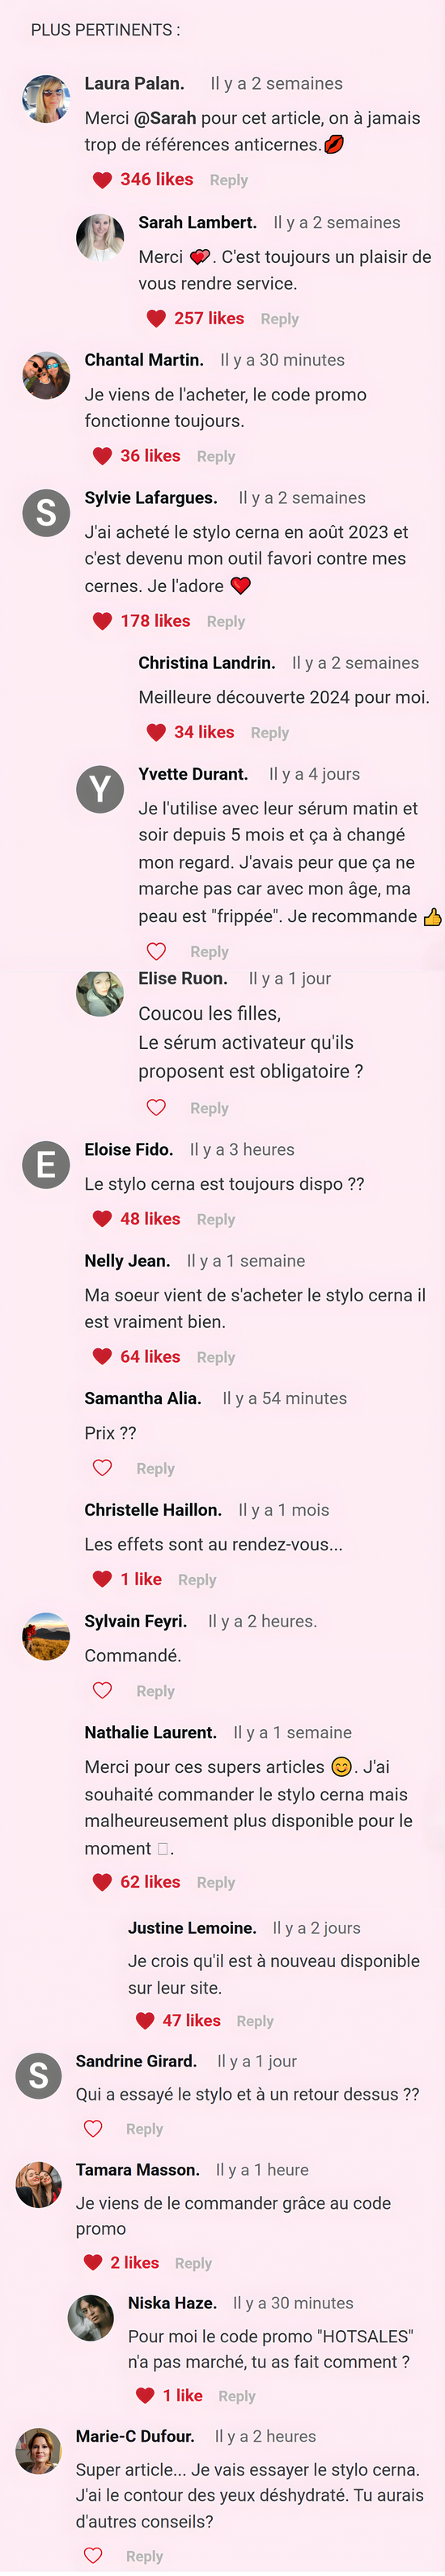This screenshot has width=445, height=2576.
Task: Reply to Nathalie Laurent's comment
Action: (216, 1883)
